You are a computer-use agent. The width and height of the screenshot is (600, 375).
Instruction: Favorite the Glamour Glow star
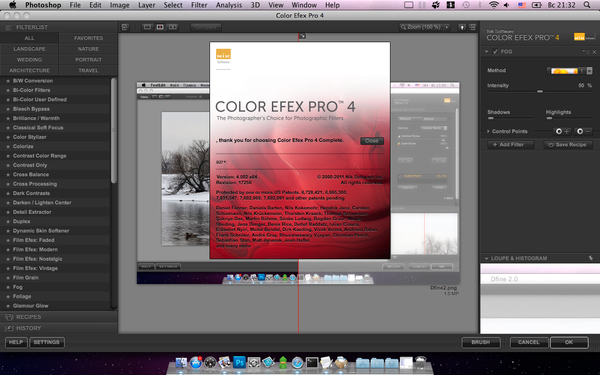coord(7,306)
